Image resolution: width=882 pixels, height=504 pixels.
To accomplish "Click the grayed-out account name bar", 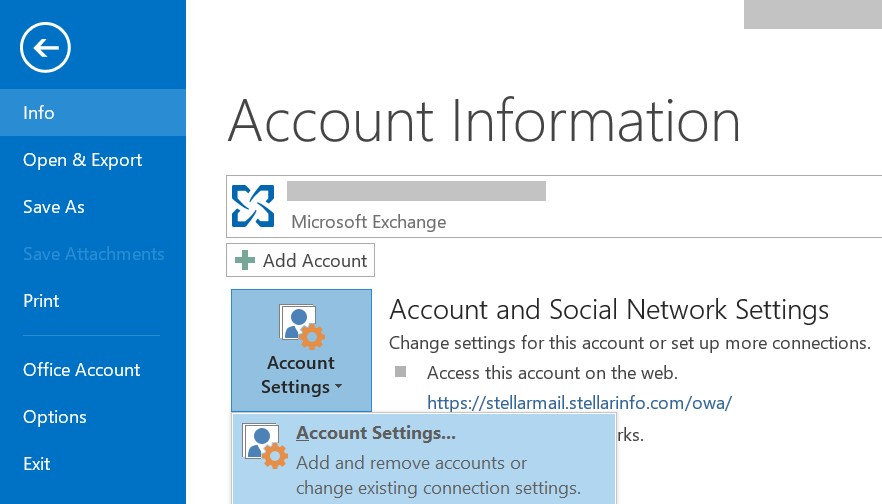I will click(x=416, y=191).
